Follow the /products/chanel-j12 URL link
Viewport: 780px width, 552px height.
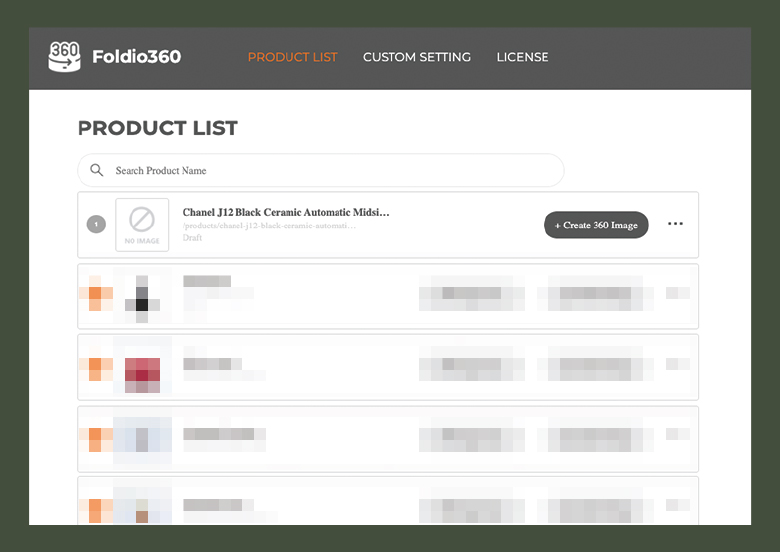269,226
